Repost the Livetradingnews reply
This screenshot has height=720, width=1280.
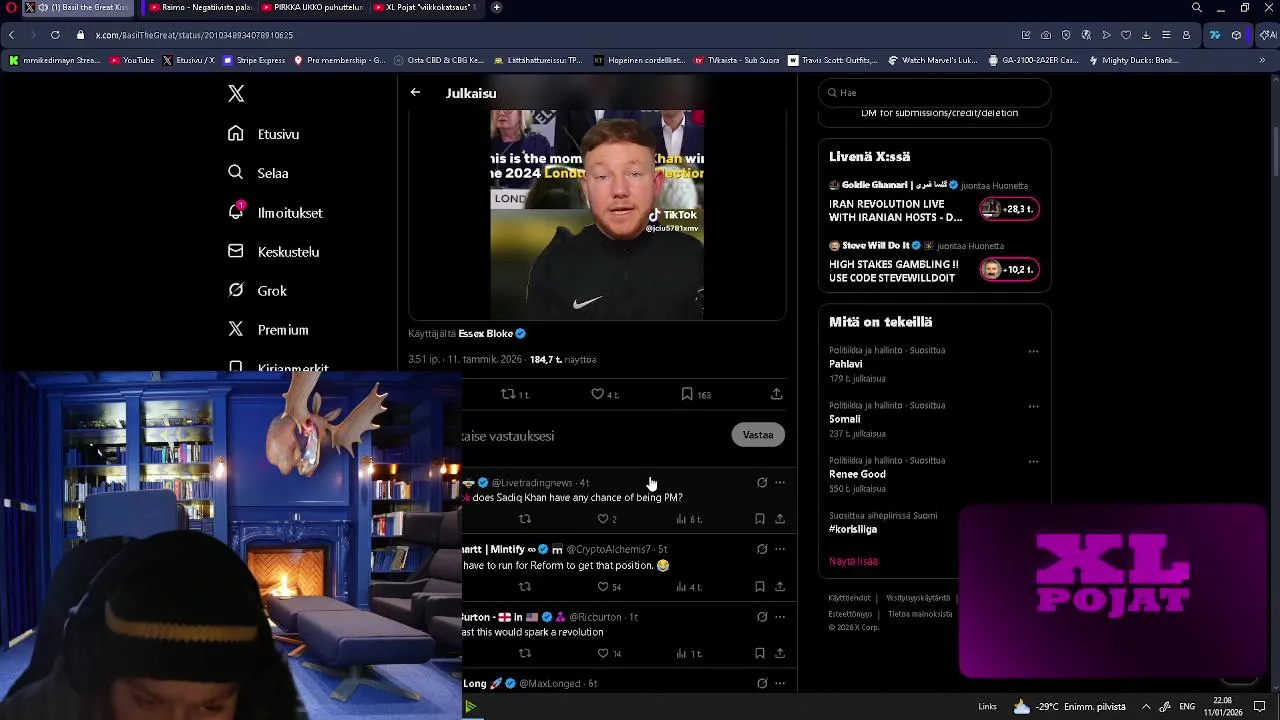point(525,519)
